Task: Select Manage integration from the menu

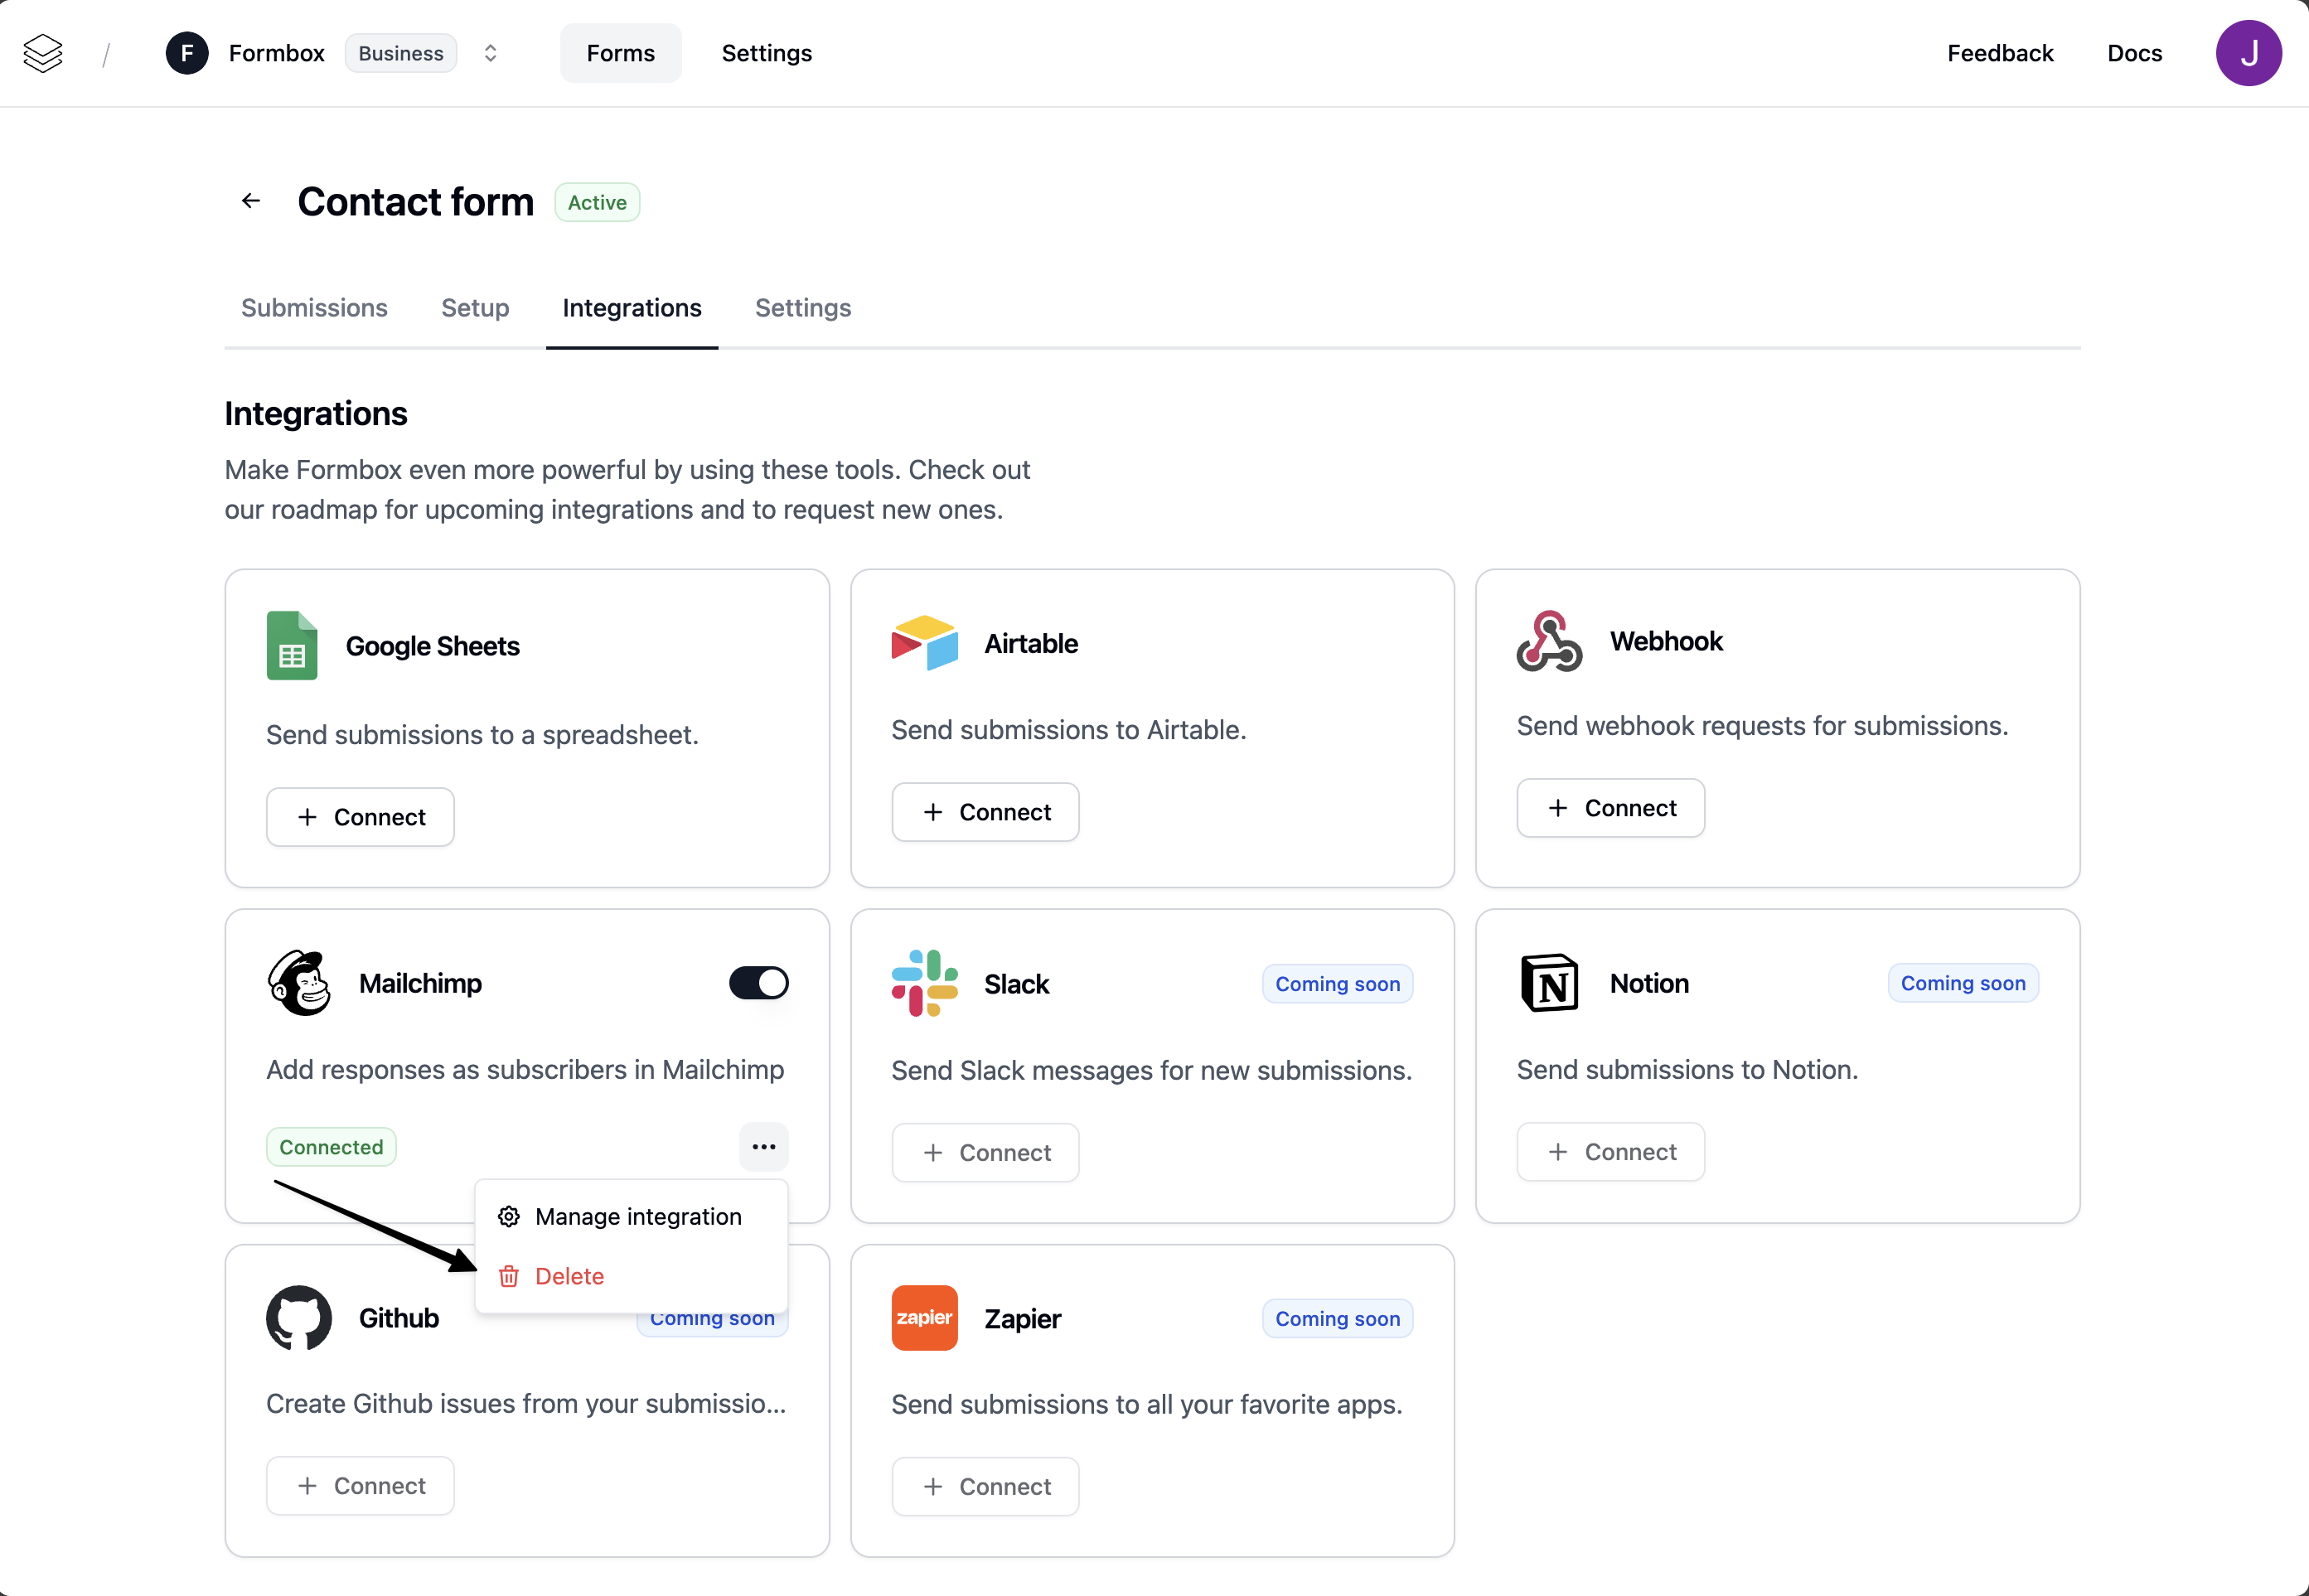Action: pyautogui.click(x=637, y=1217)
